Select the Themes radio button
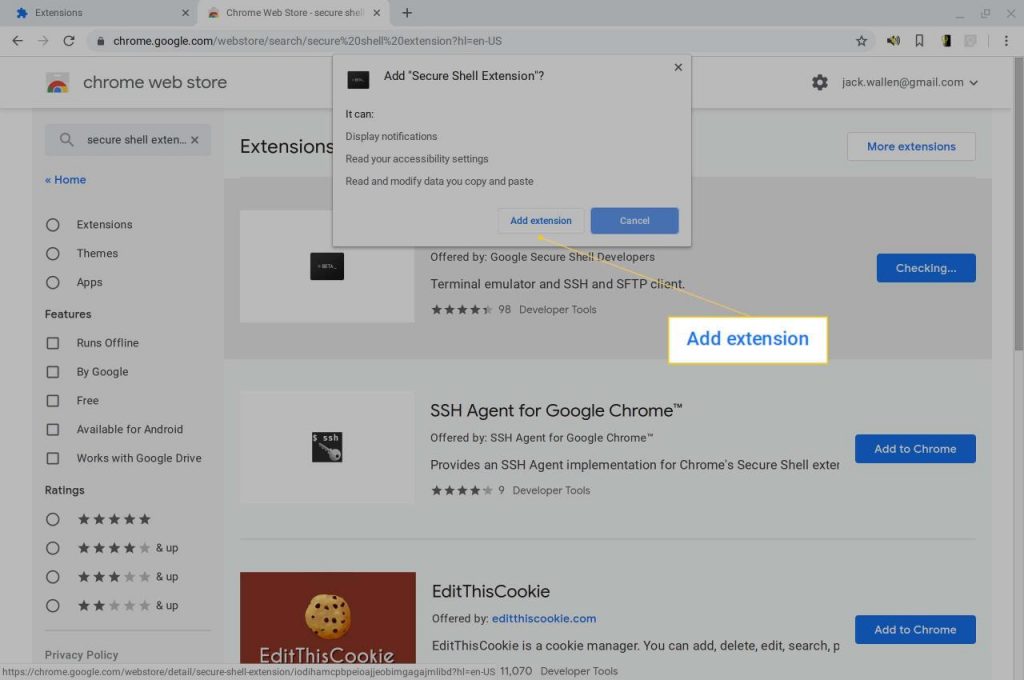 click(x=53, y=253)
